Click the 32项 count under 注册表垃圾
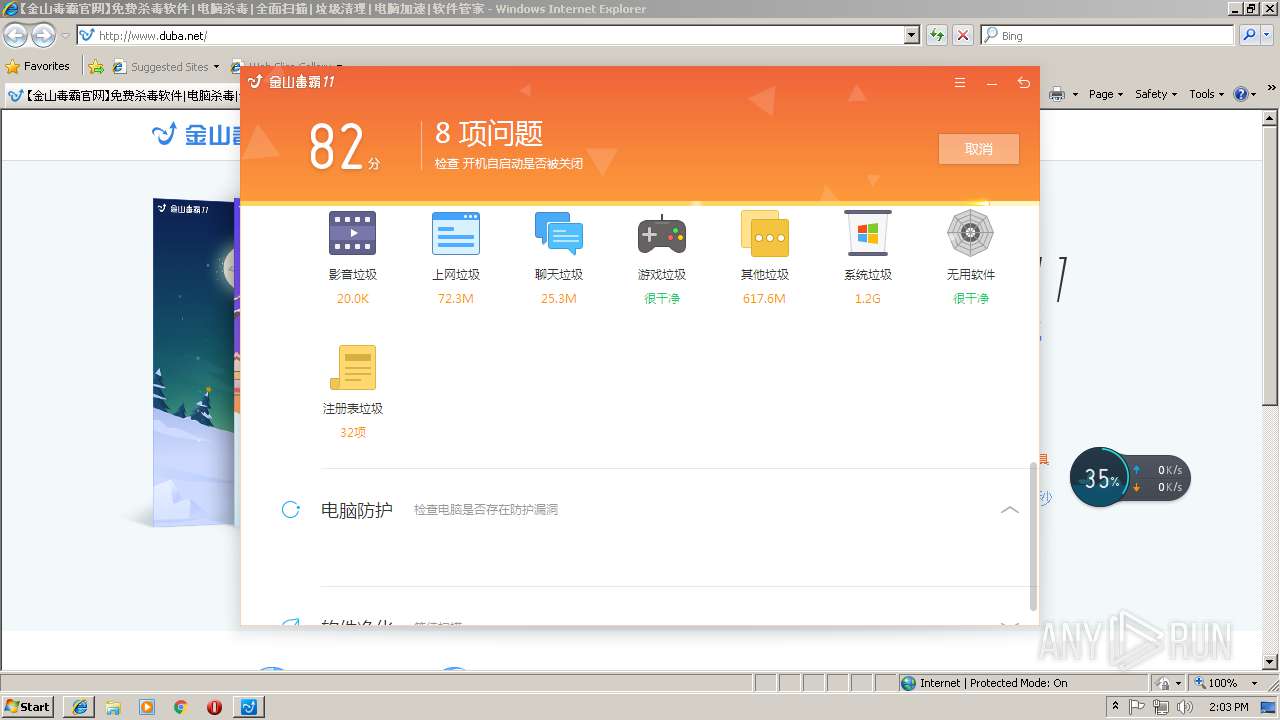 (x=352, y=433)
